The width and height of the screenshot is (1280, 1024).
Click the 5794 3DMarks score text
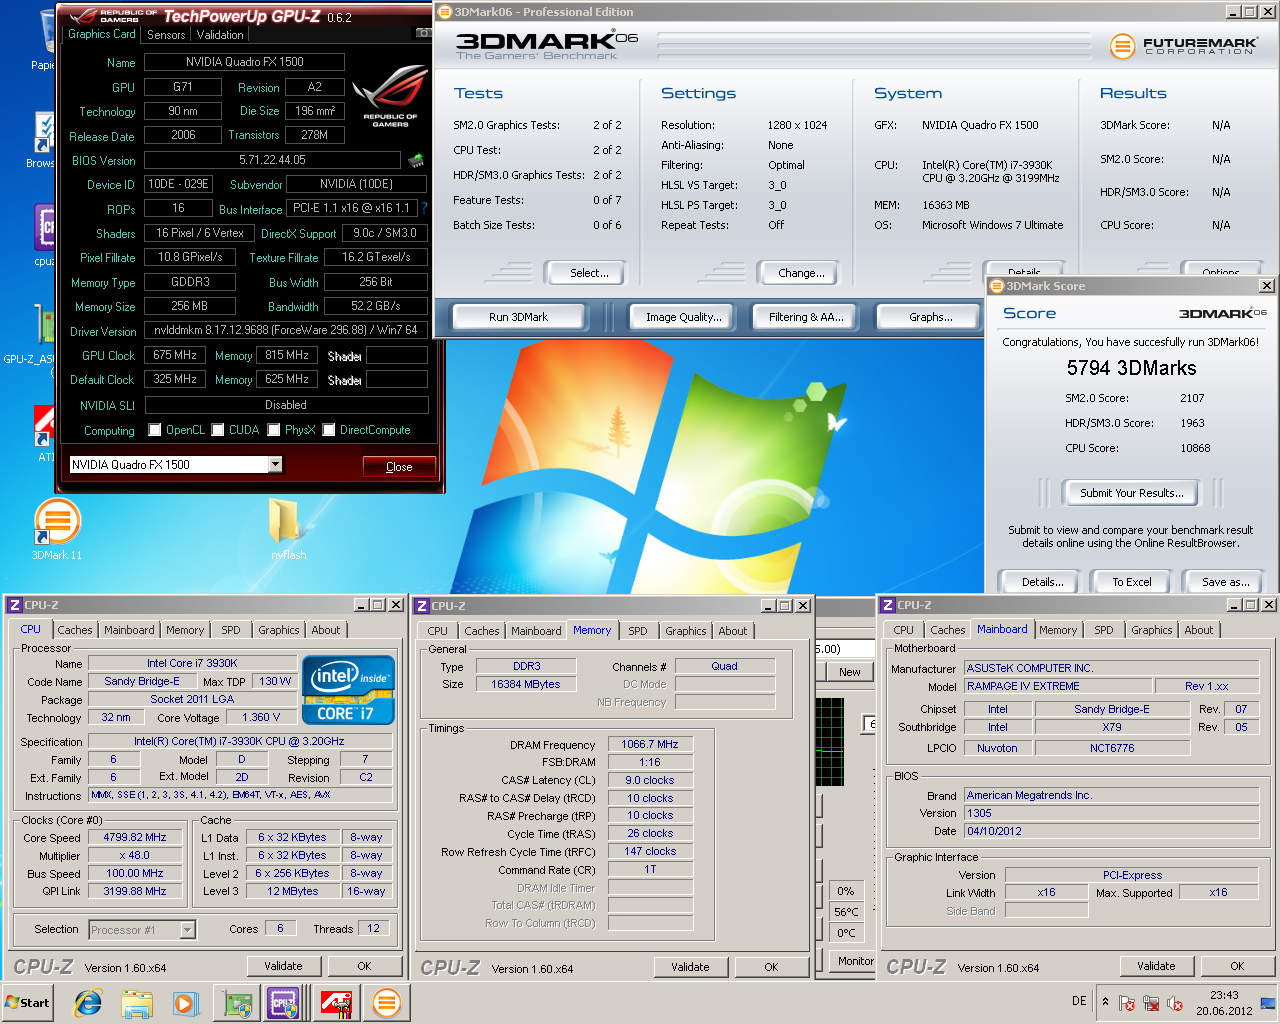1131,368
